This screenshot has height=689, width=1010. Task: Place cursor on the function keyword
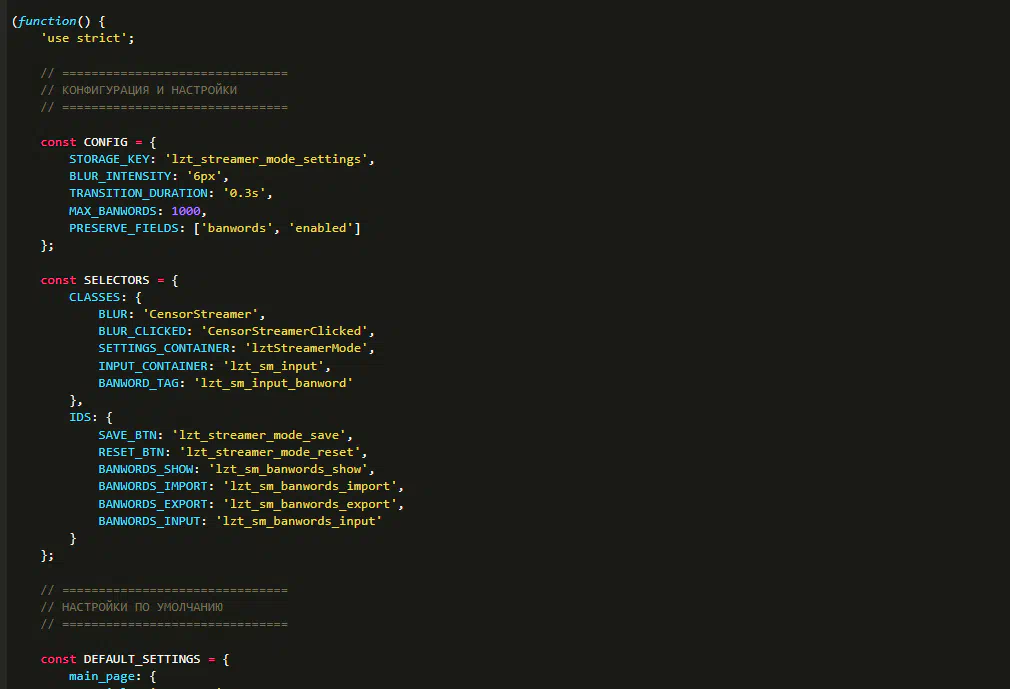(47, 21)
